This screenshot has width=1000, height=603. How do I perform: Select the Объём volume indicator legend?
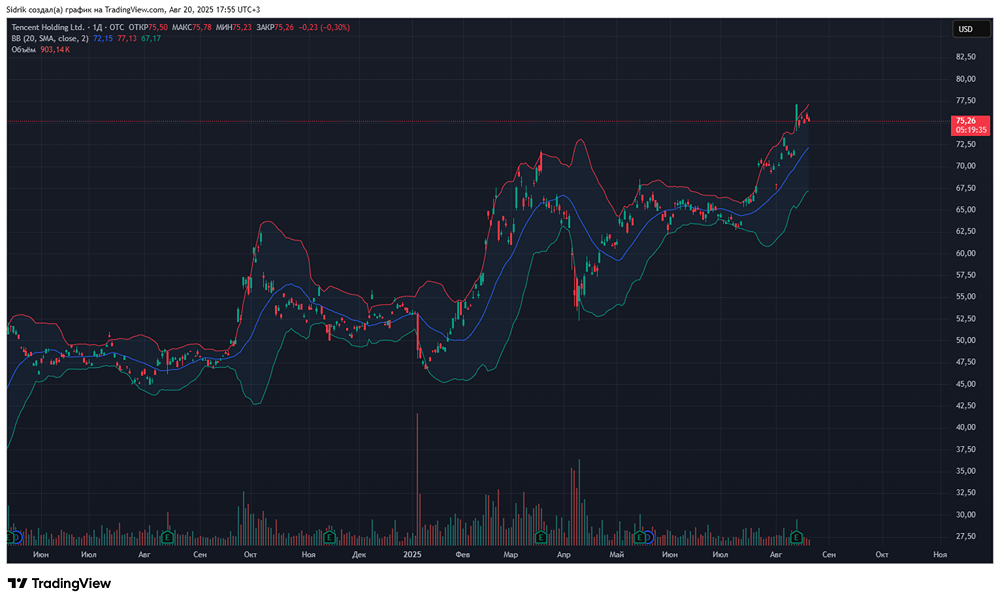[x=24, y=50]
